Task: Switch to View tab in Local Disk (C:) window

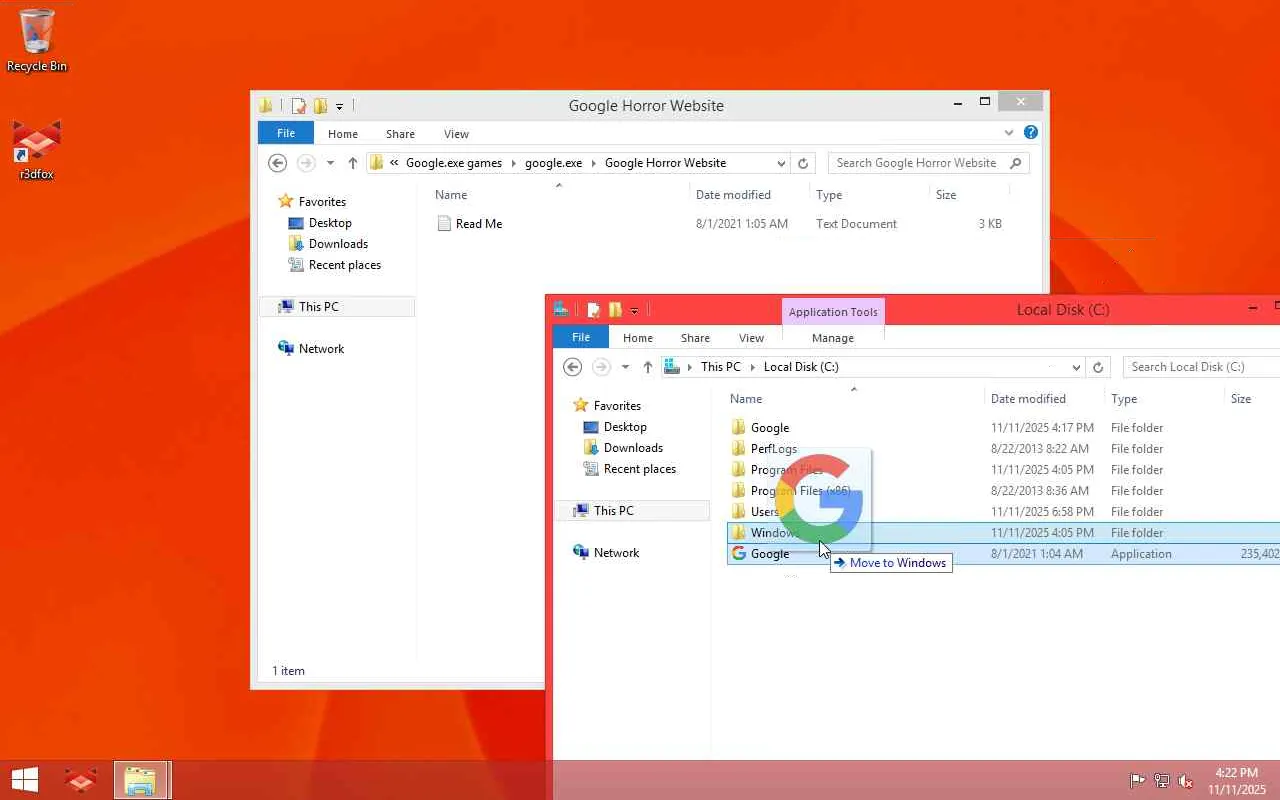Action: (x=751, y=338)
